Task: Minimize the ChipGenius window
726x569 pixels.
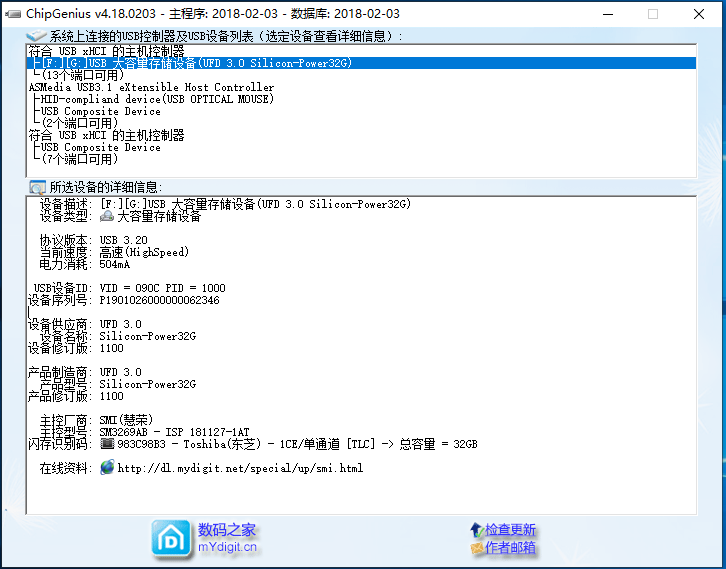Action: click(x=605, y=14)
